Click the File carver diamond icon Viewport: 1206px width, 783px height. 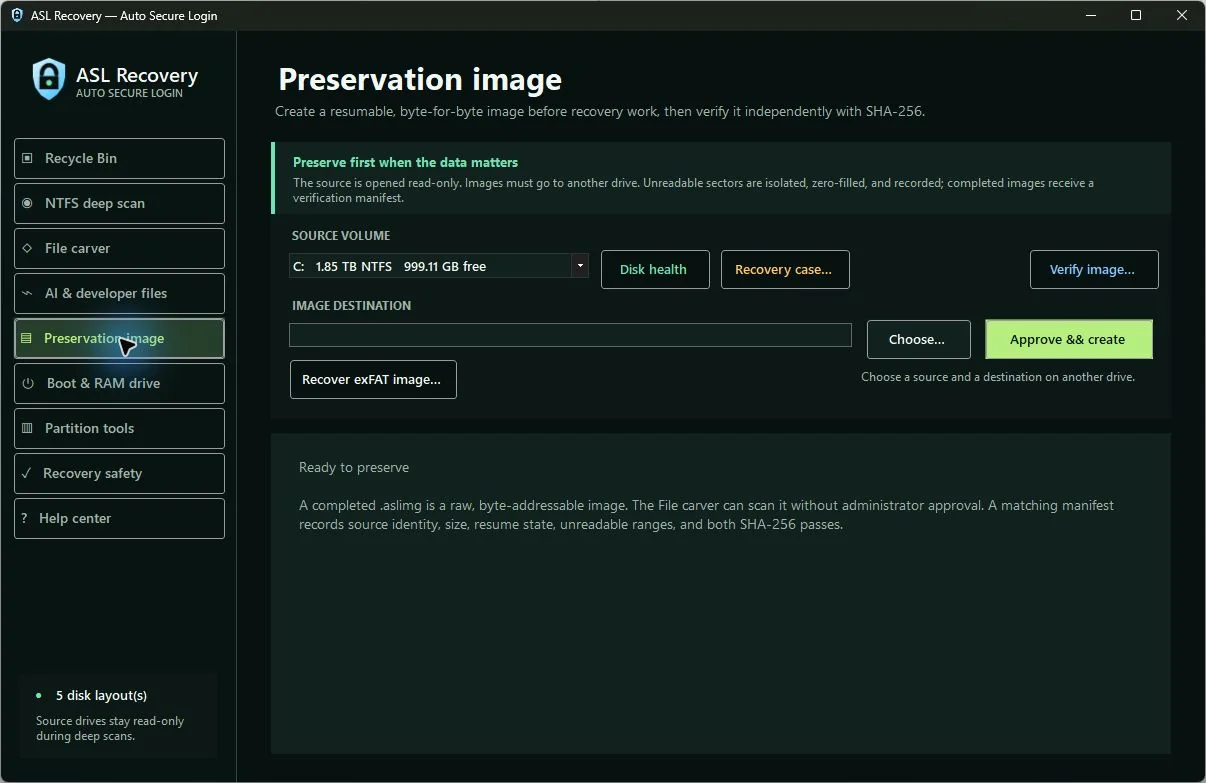click(27, 248)
